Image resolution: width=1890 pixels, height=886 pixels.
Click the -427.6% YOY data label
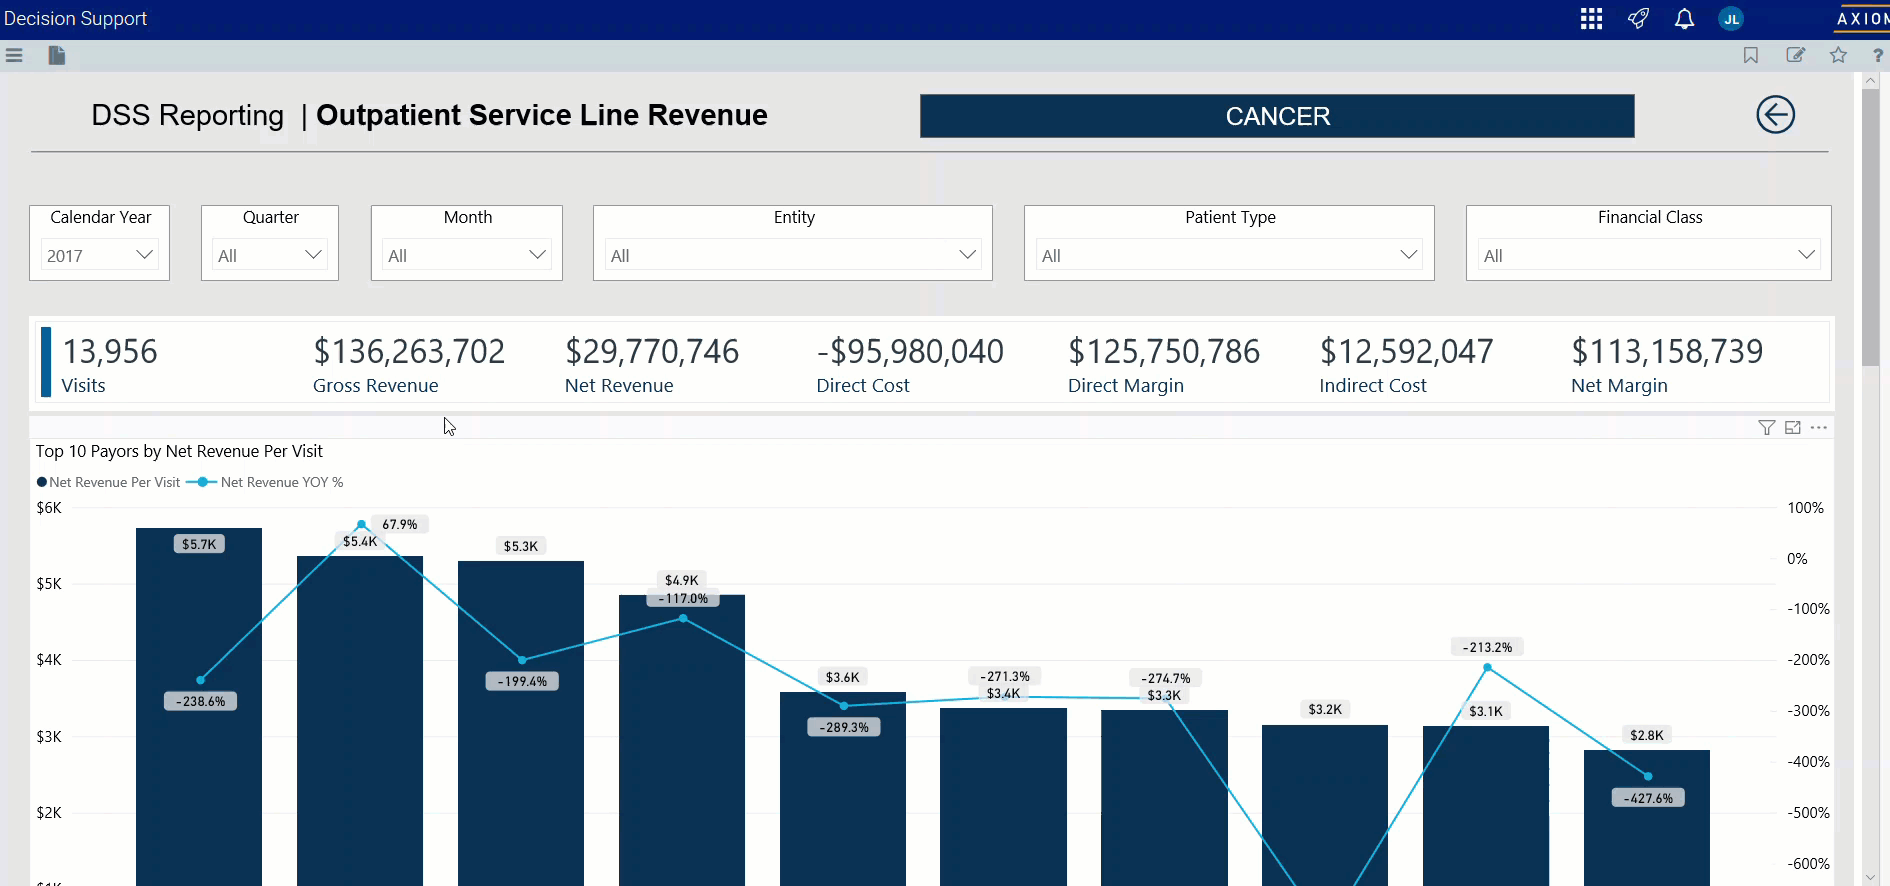point(1648,798)
